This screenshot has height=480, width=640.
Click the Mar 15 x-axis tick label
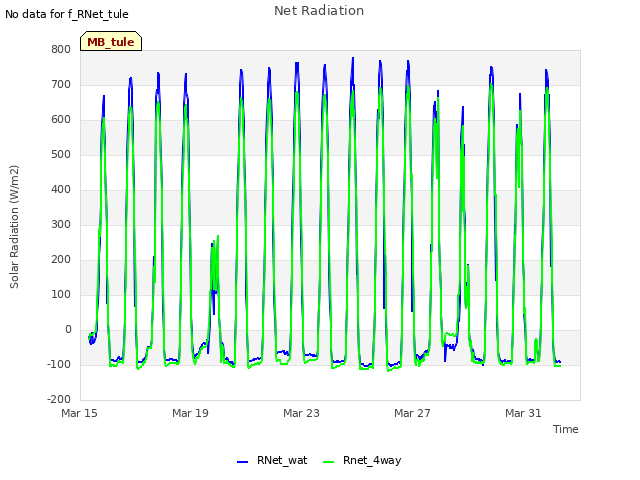tap(79, 413)
